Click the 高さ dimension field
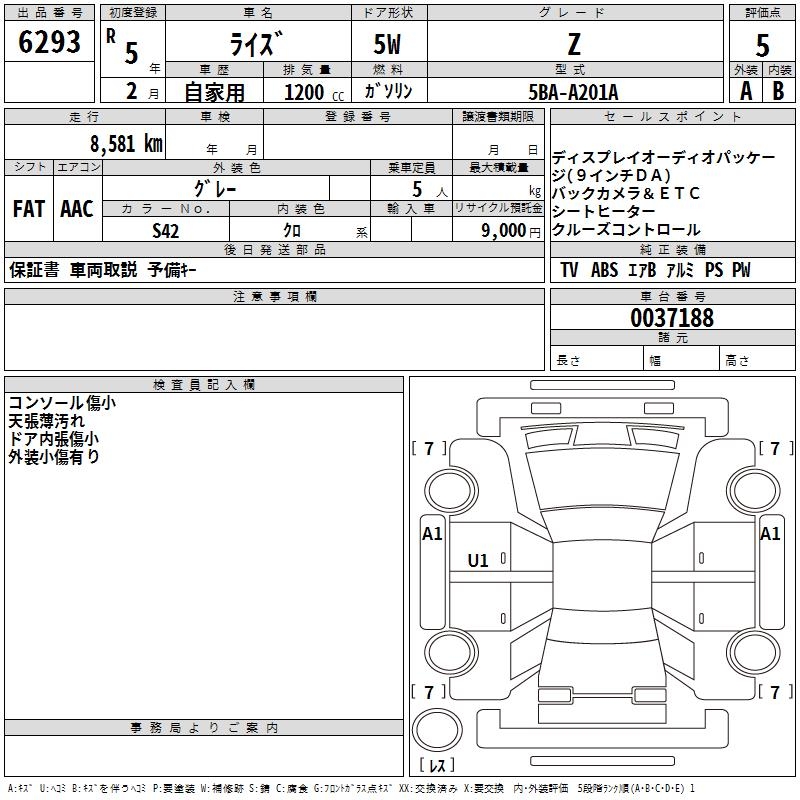The image size is (800, 800). point(758,358)
